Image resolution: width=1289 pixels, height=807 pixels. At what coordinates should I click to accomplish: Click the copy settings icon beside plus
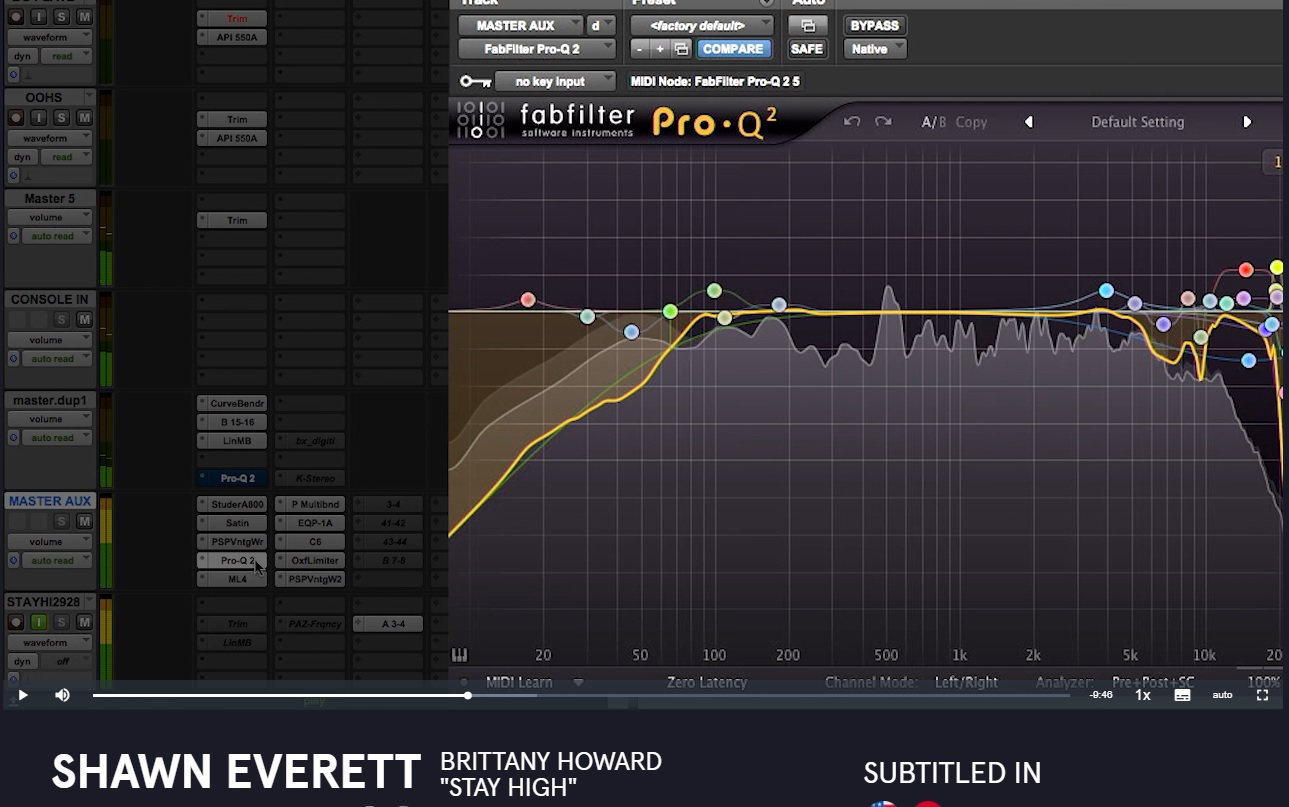point(681,49)
